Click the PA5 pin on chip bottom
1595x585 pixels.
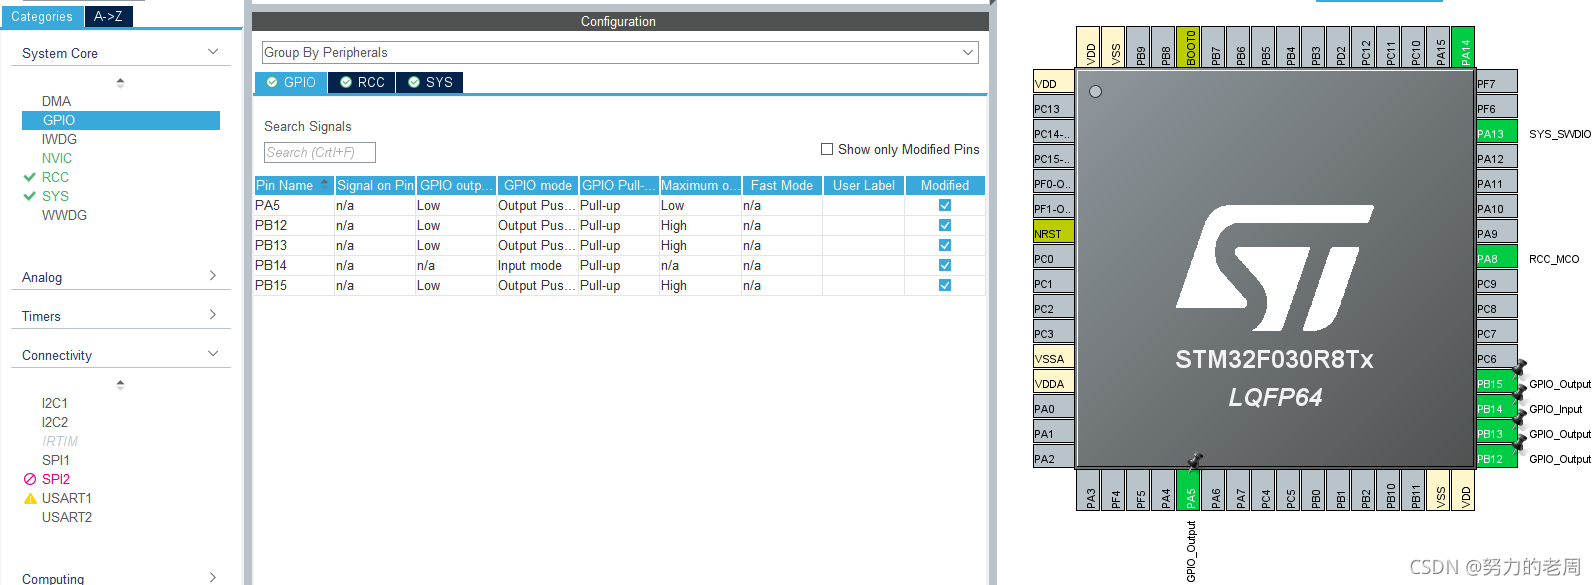pyautogui.click(x=1188, y=490)
